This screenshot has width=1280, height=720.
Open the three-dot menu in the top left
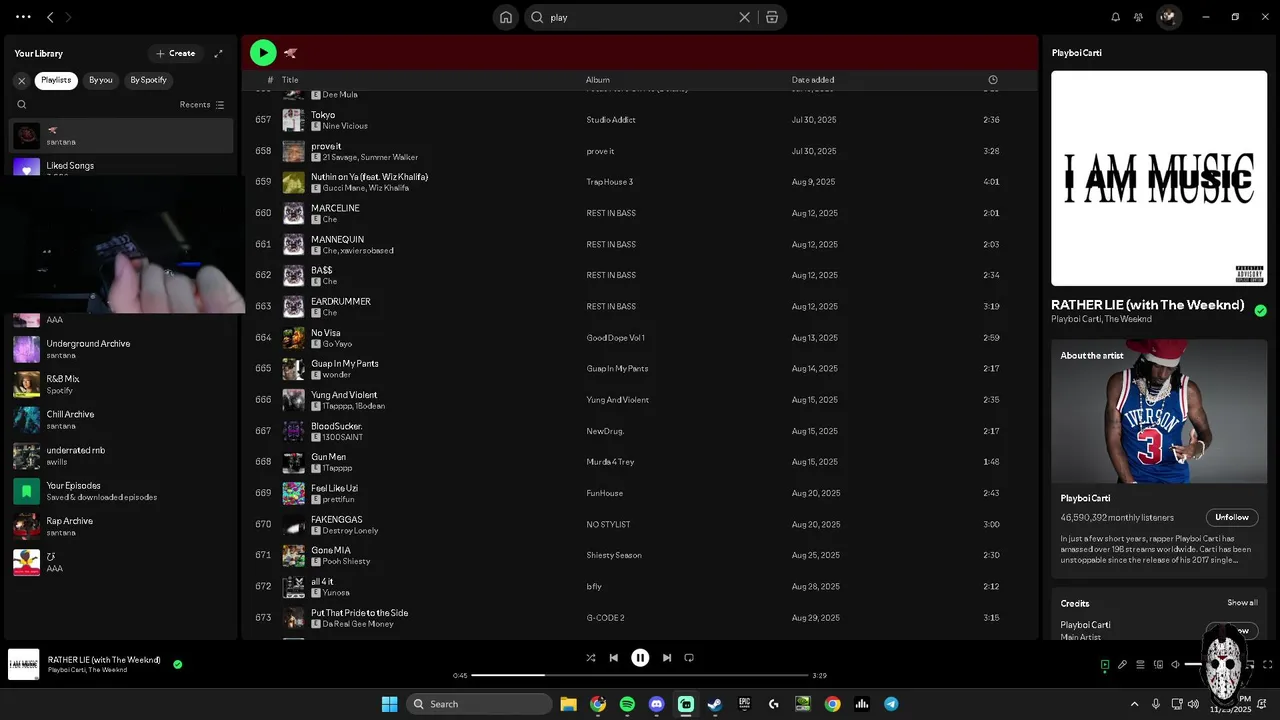[23, 17]
